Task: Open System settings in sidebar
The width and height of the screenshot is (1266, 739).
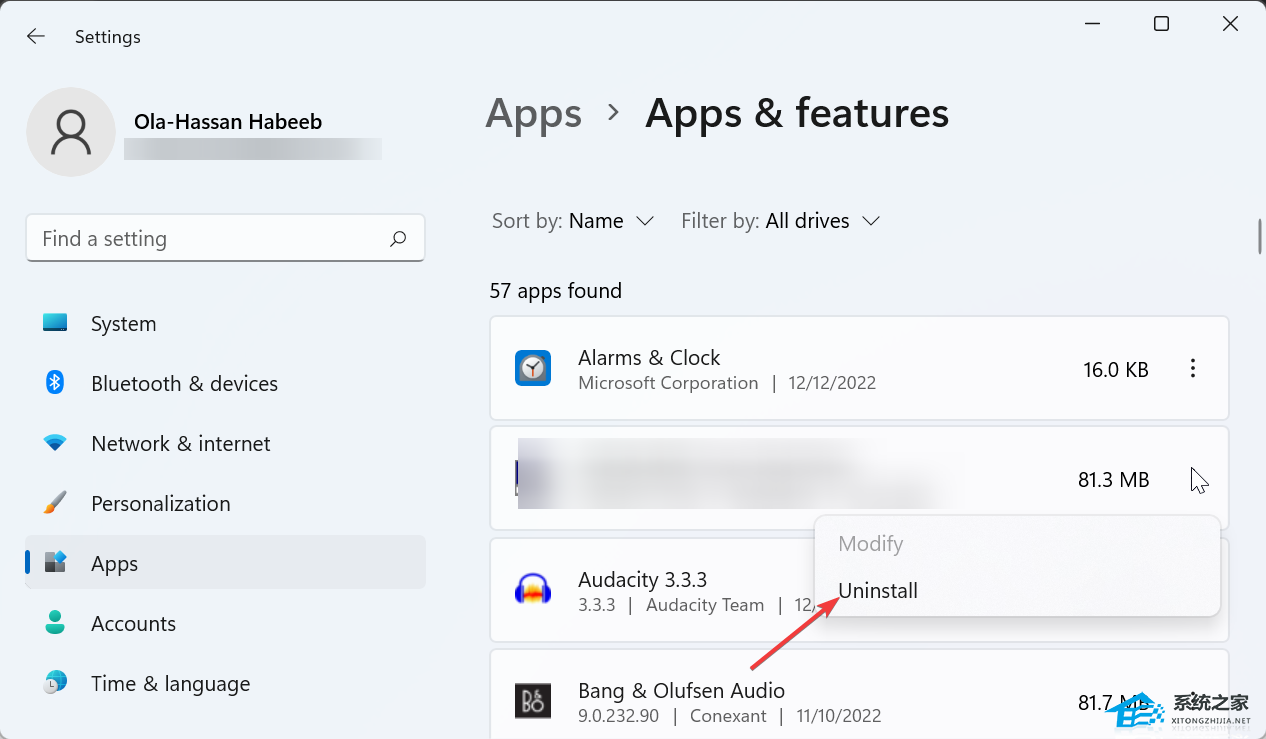Action: 123,324
